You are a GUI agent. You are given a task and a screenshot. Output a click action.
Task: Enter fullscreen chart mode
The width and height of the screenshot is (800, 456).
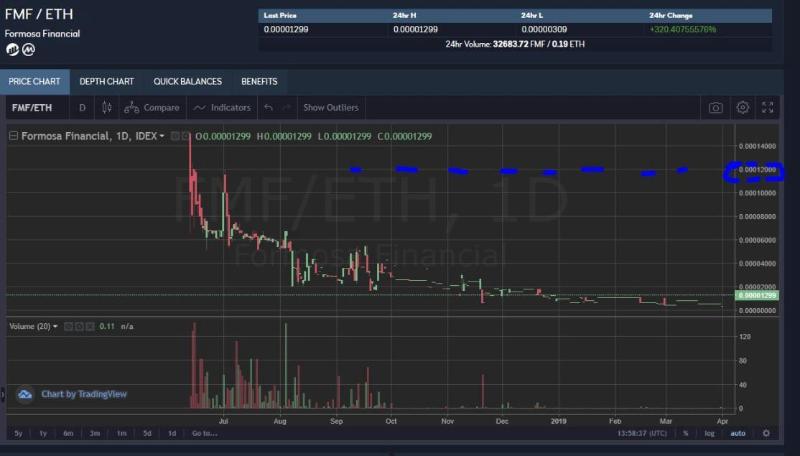768,107
